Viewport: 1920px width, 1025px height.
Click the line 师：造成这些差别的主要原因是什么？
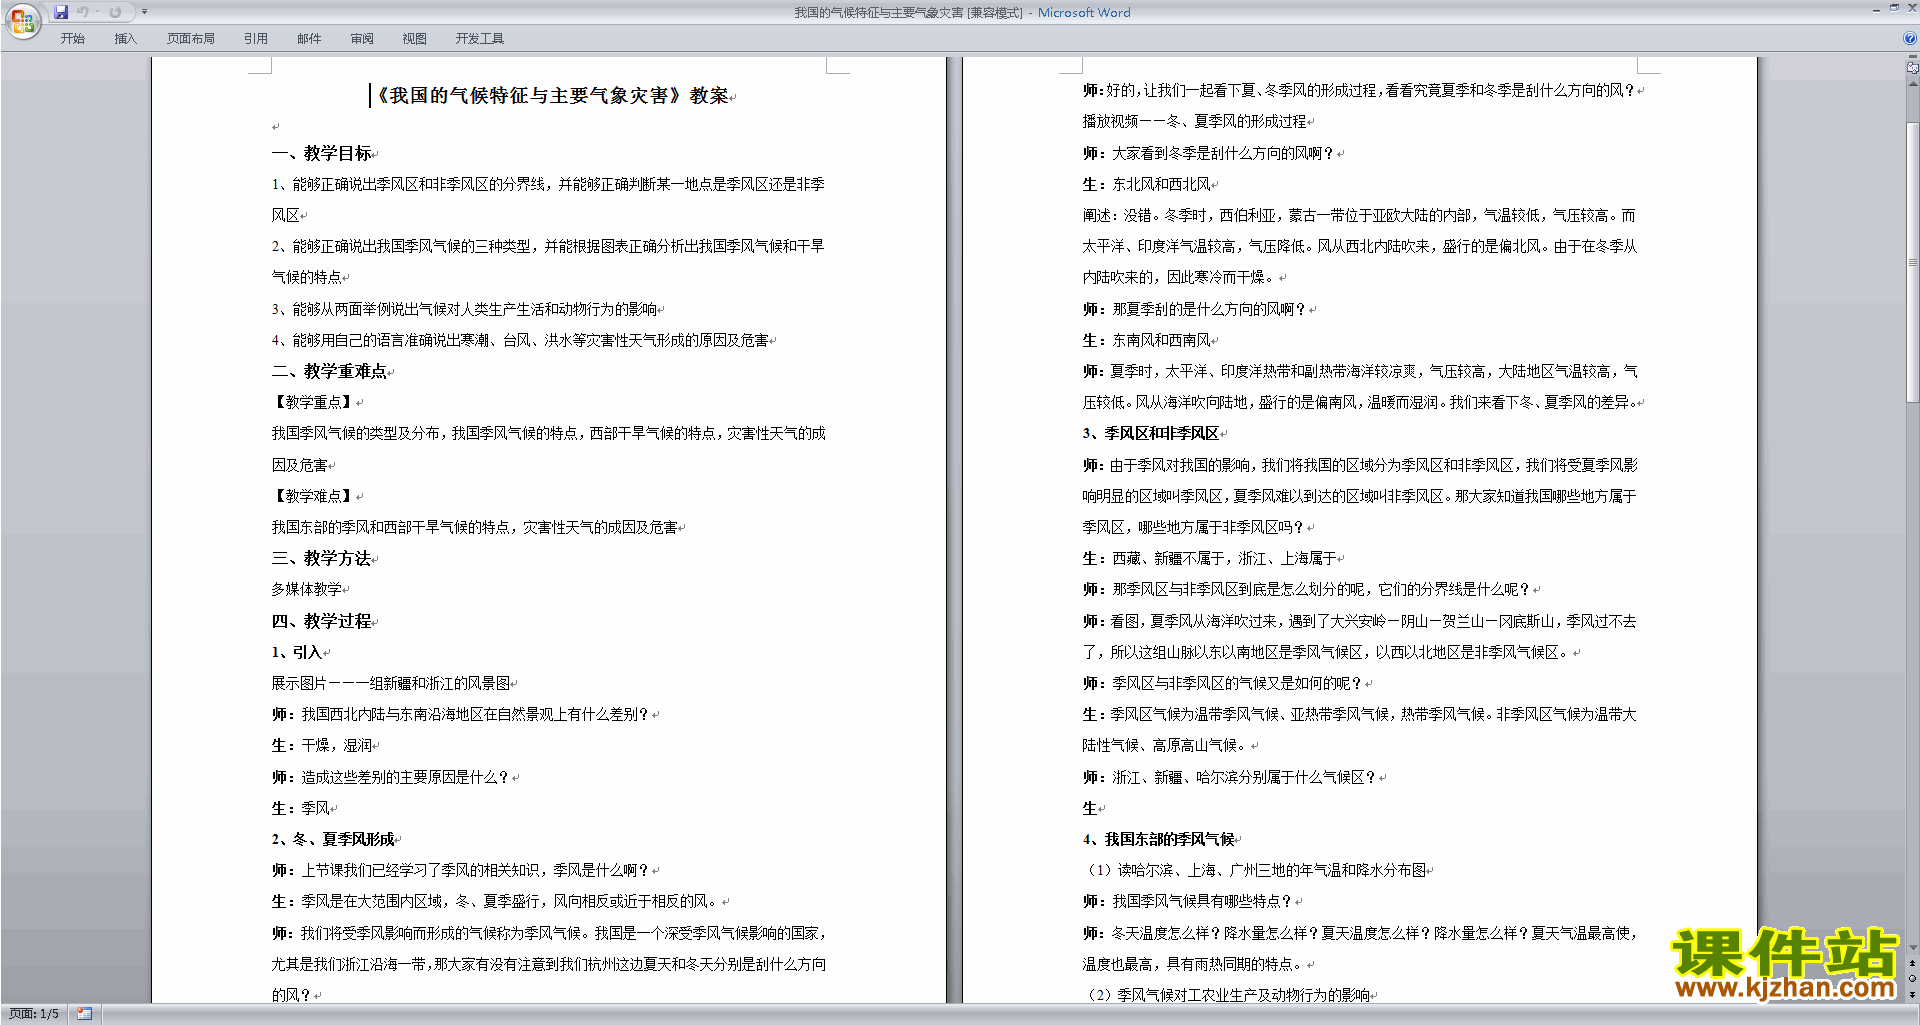pos(391,777)
